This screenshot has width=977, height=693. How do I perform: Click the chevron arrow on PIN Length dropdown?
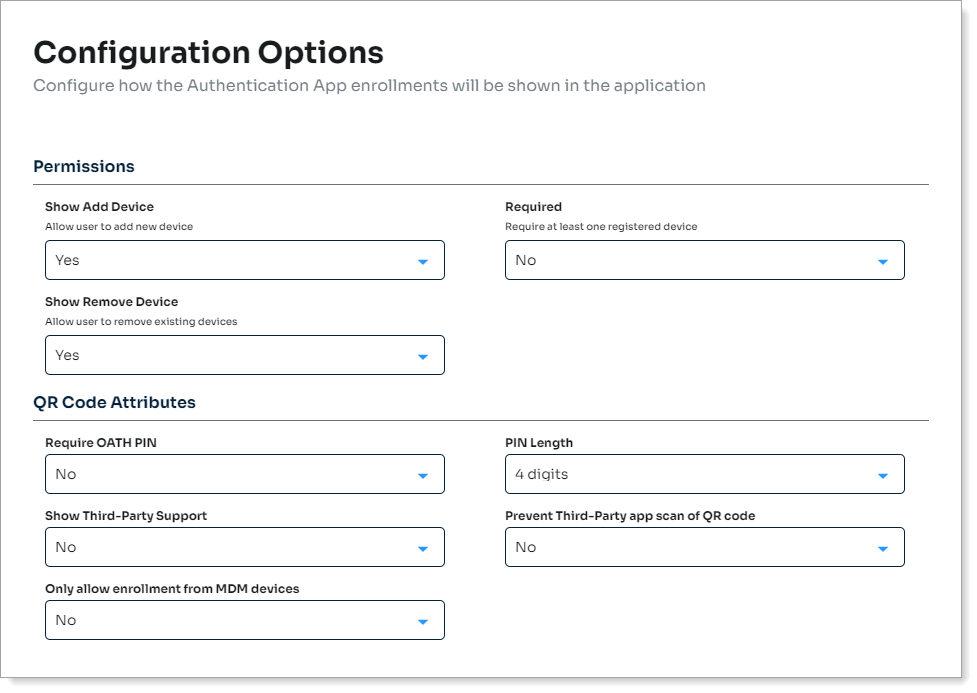click(x=883, y=474)
